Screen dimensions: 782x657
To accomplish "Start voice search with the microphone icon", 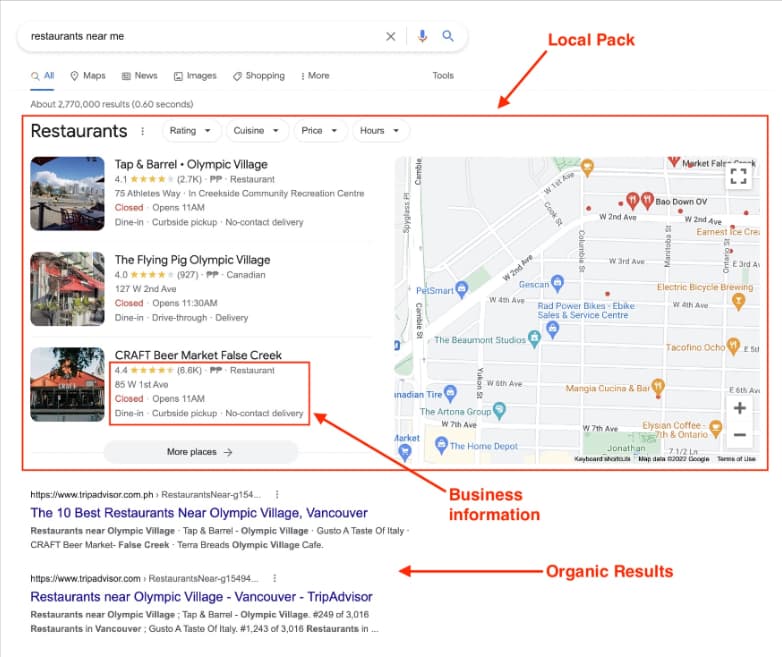I will [422, 36].
